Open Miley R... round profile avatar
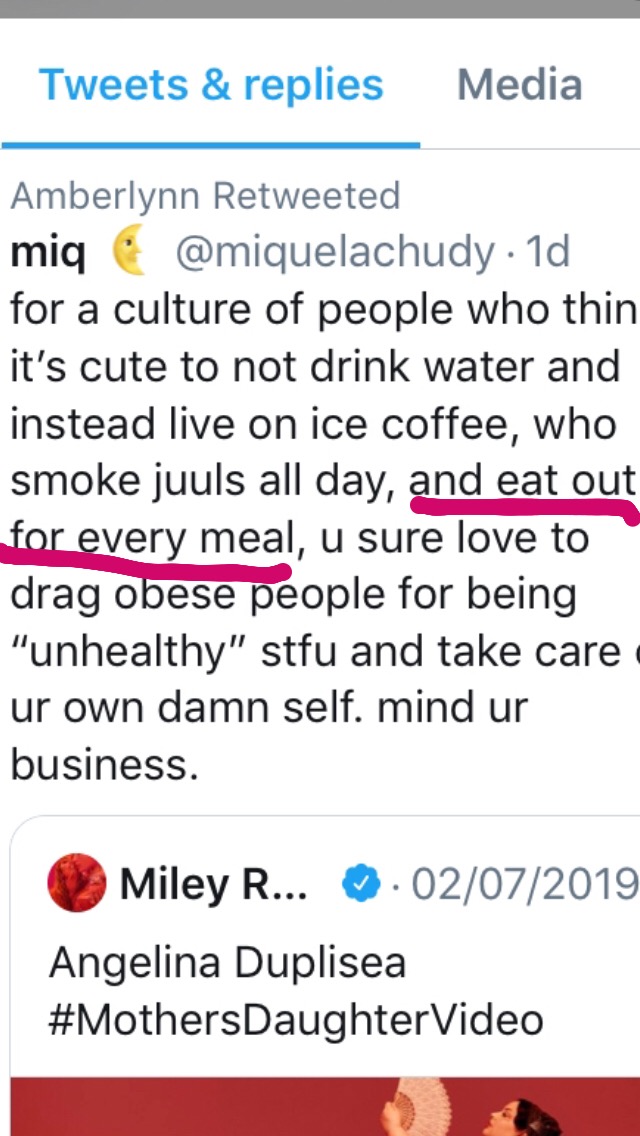The image size is (640, 1136). [x=77, y=882]
